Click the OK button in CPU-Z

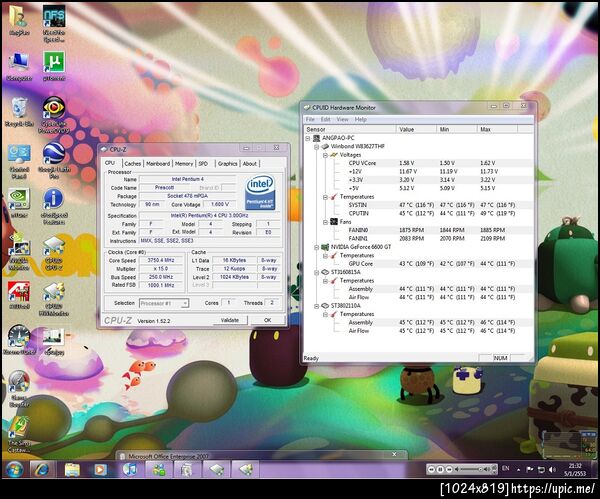point(267,320)
